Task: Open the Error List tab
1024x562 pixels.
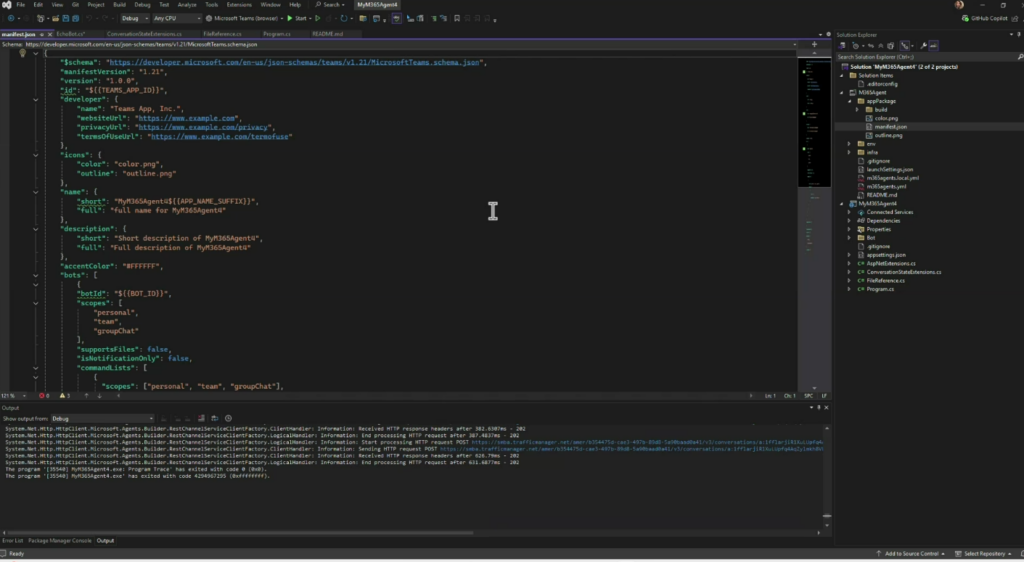Action: tap(13, 540)
